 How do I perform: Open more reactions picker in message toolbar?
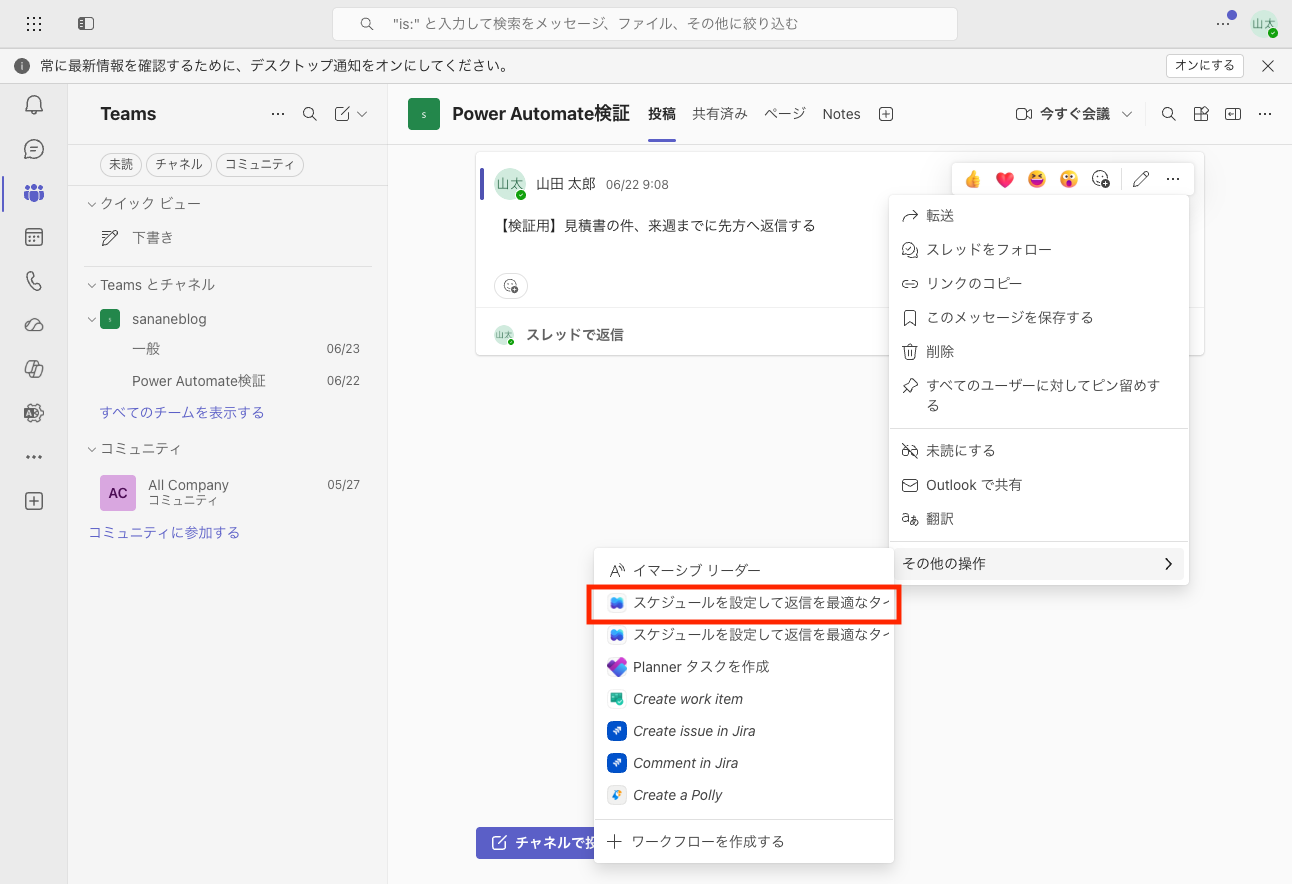(1101, 179)
